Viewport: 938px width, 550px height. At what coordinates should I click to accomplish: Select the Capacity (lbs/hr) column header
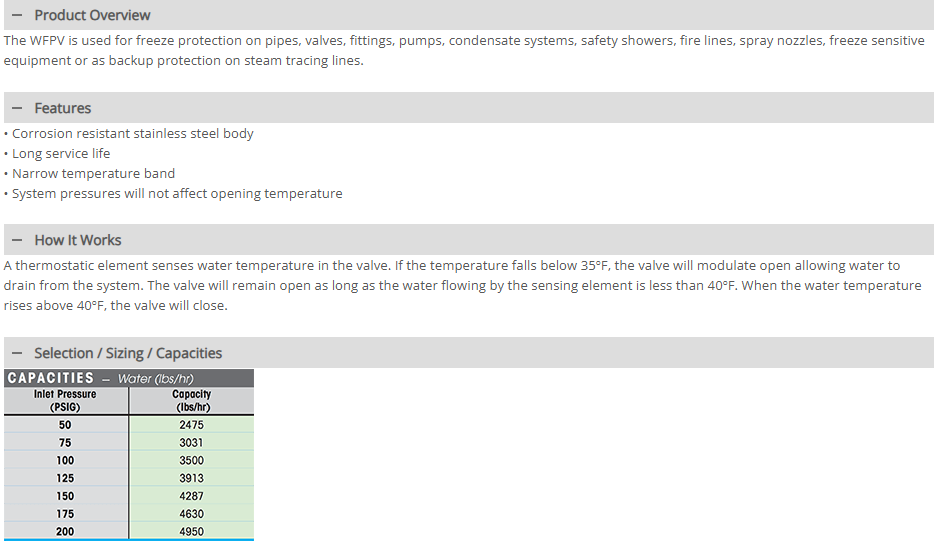pos(191,401)
